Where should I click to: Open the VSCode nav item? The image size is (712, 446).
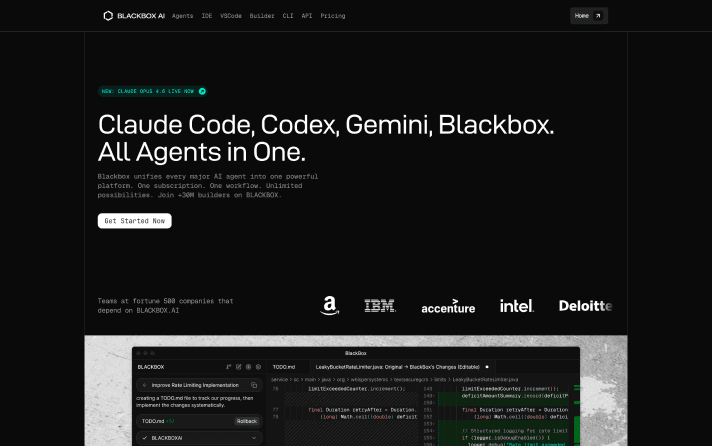(231, 16)
